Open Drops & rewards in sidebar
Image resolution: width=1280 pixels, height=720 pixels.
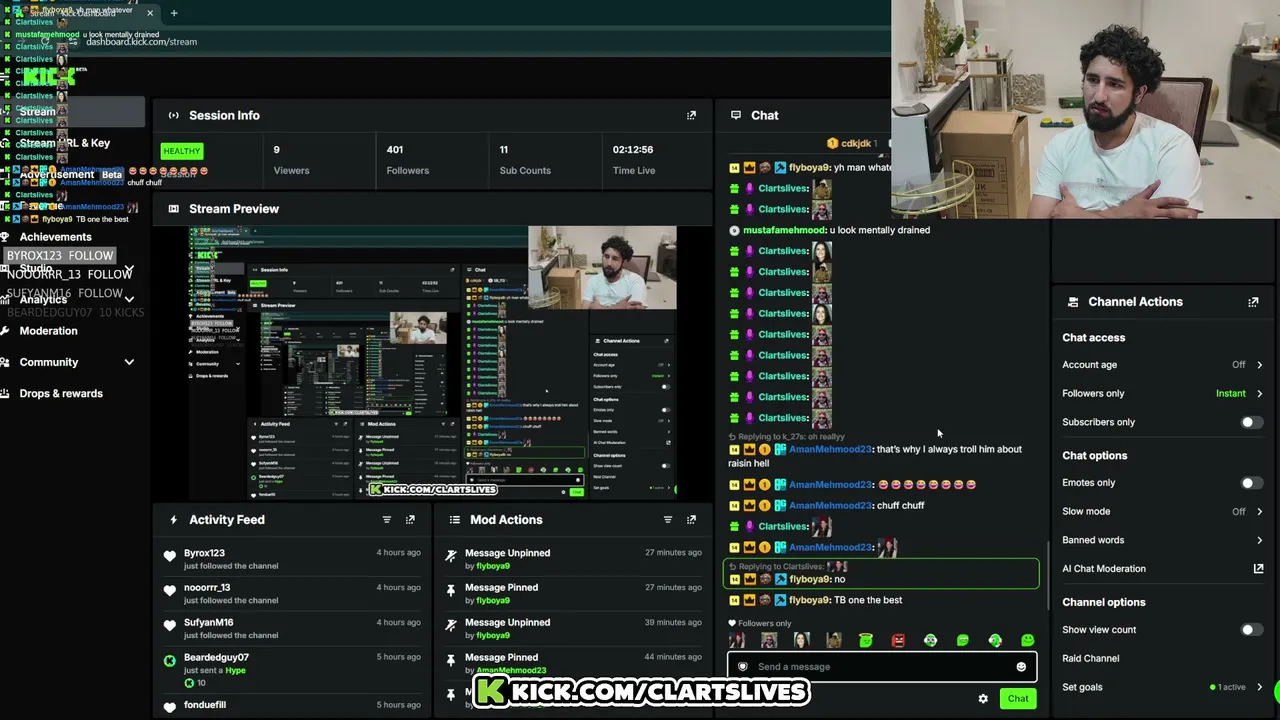[61, 393]
